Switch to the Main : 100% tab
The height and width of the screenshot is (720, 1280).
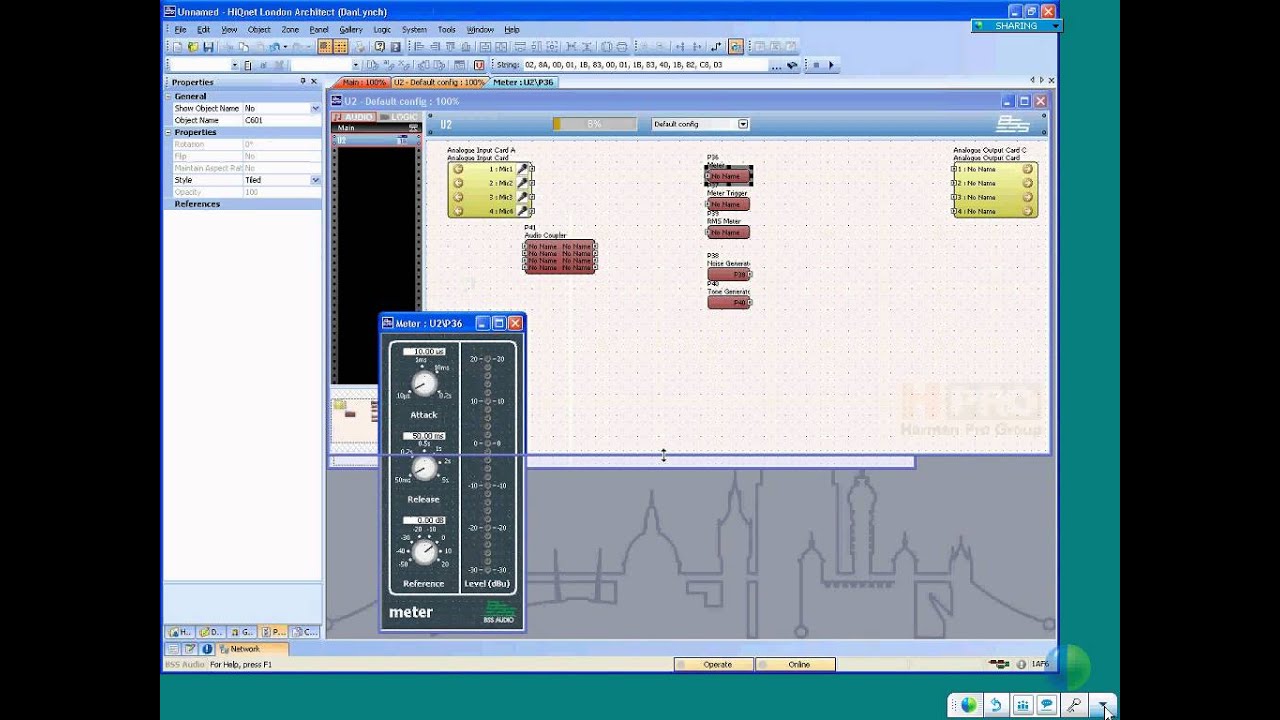click(x=362, y=82)
